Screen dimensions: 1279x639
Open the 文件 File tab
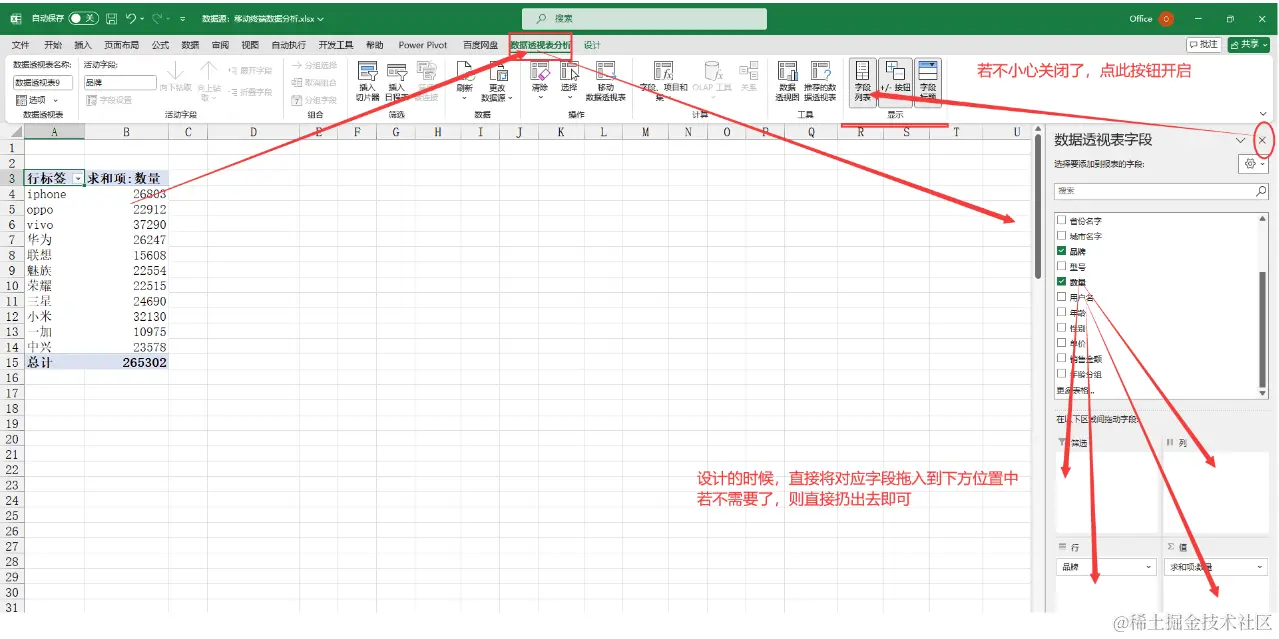pos(20,45)
